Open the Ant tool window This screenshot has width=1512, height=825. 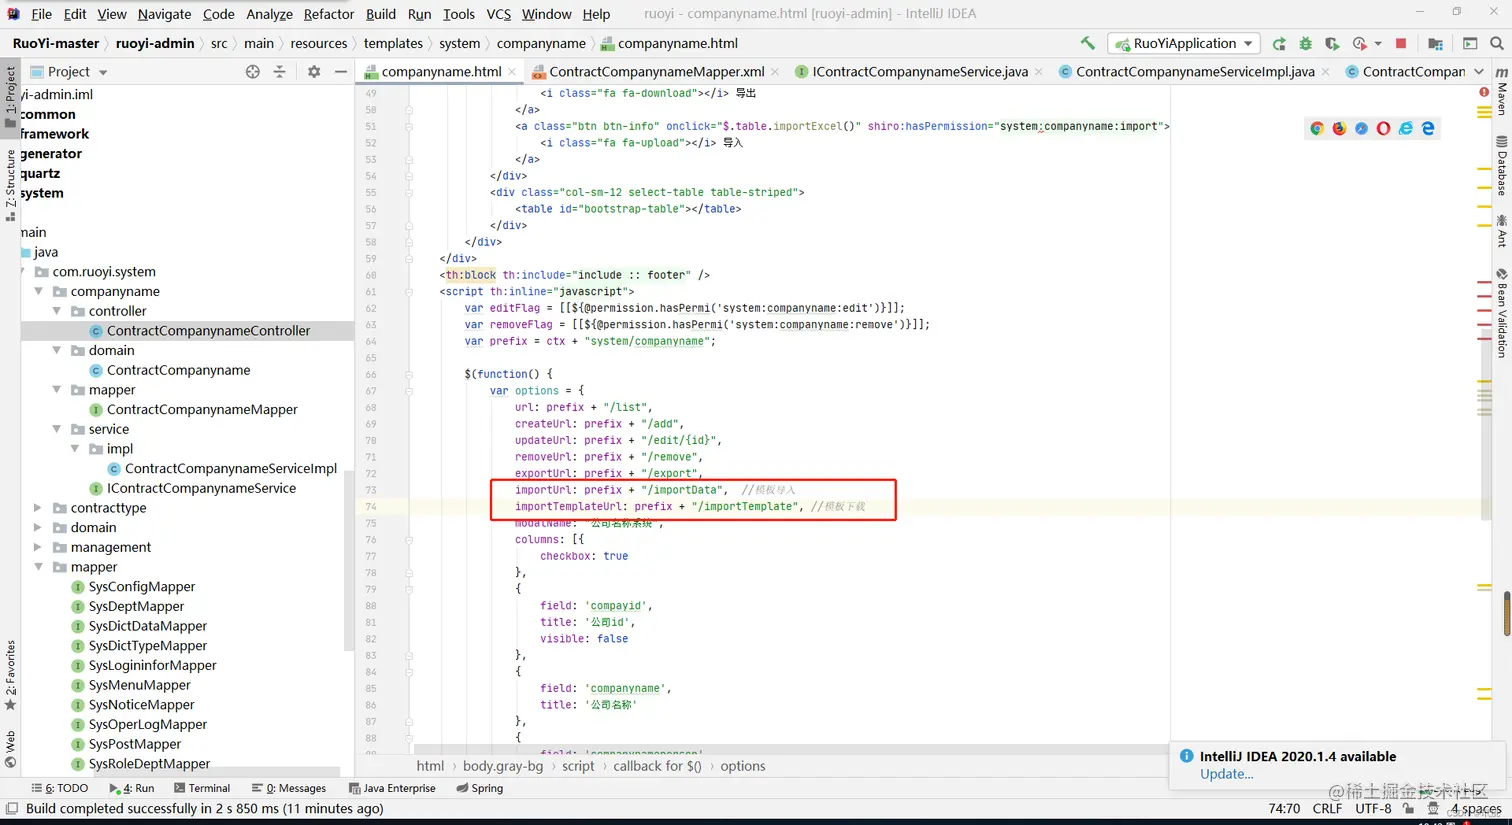[1501, 230]
